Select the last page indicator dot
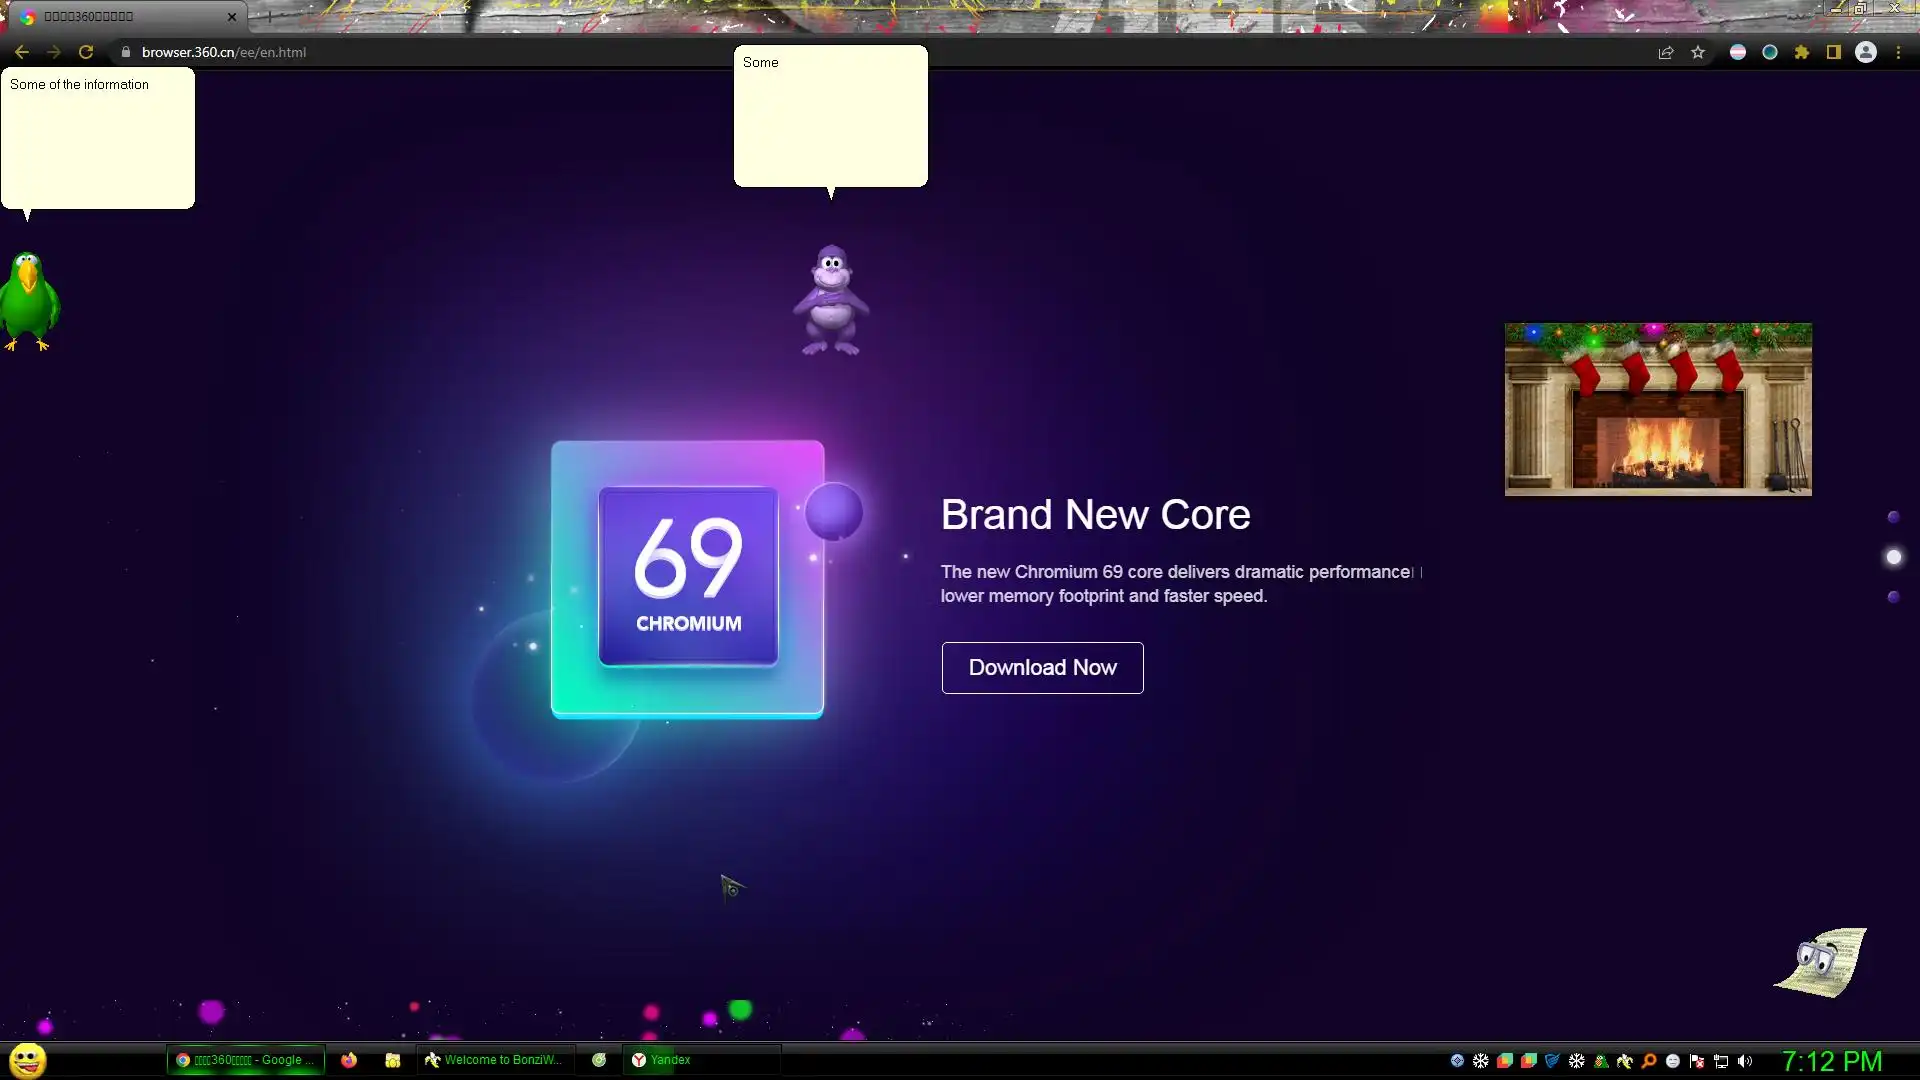The height and width of the screenshot is (1080, 1920). pyautogui.click(x=1893, y=597)
